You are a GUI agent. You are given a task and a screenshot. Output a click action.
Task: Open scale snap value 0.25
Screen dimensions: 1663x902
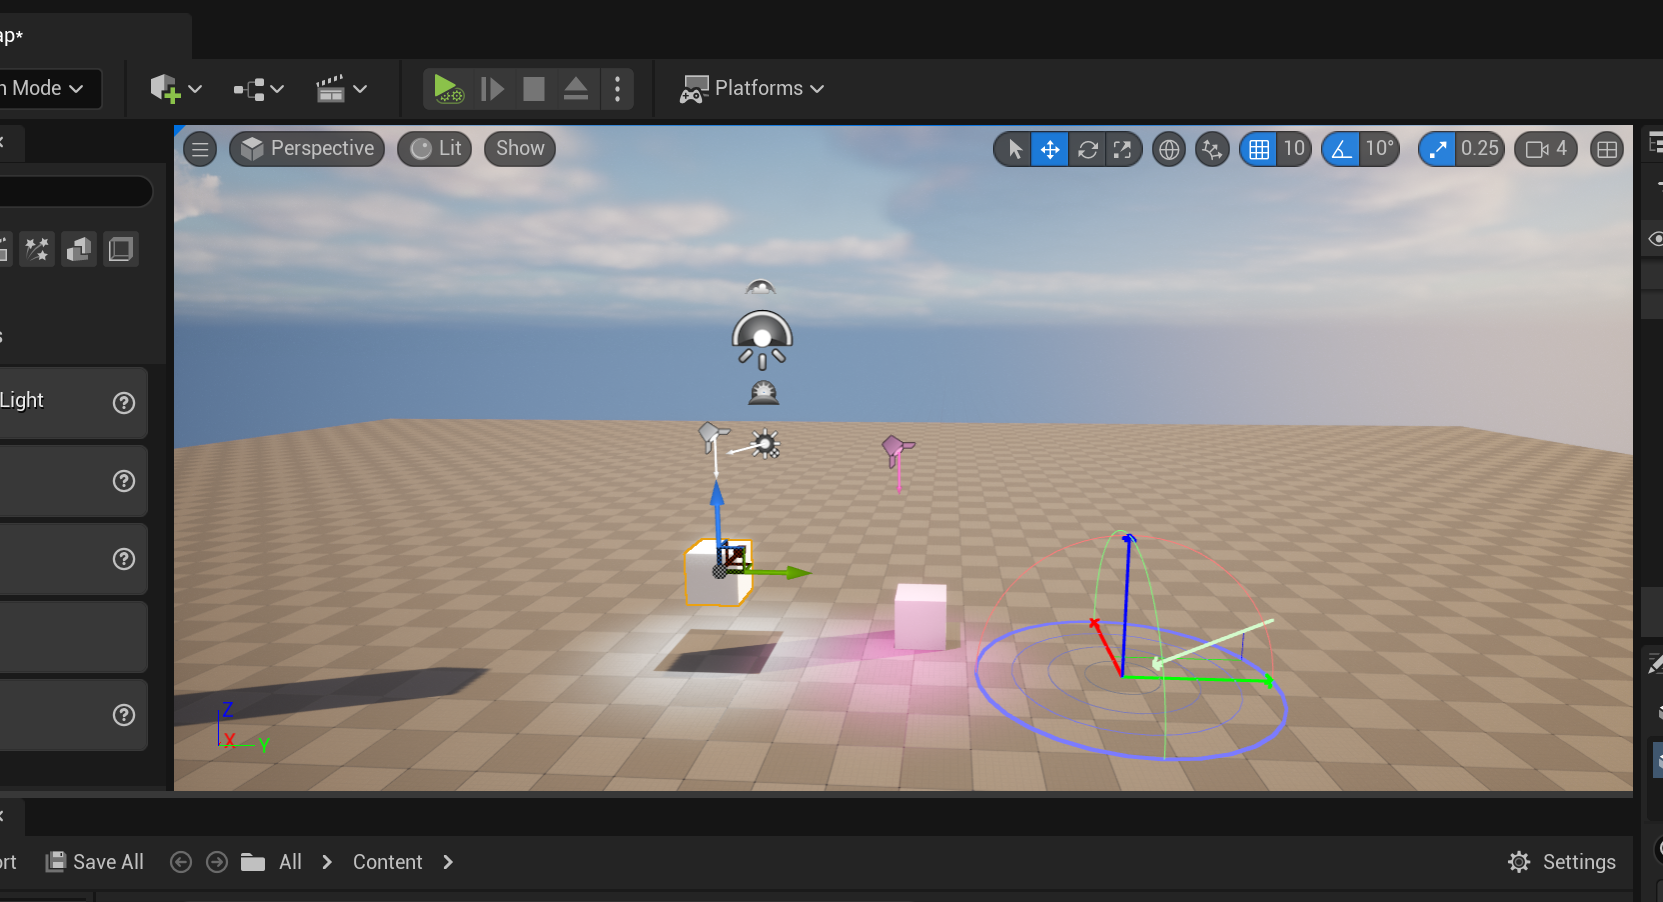pyautogui.click(x=1480, y=149)
